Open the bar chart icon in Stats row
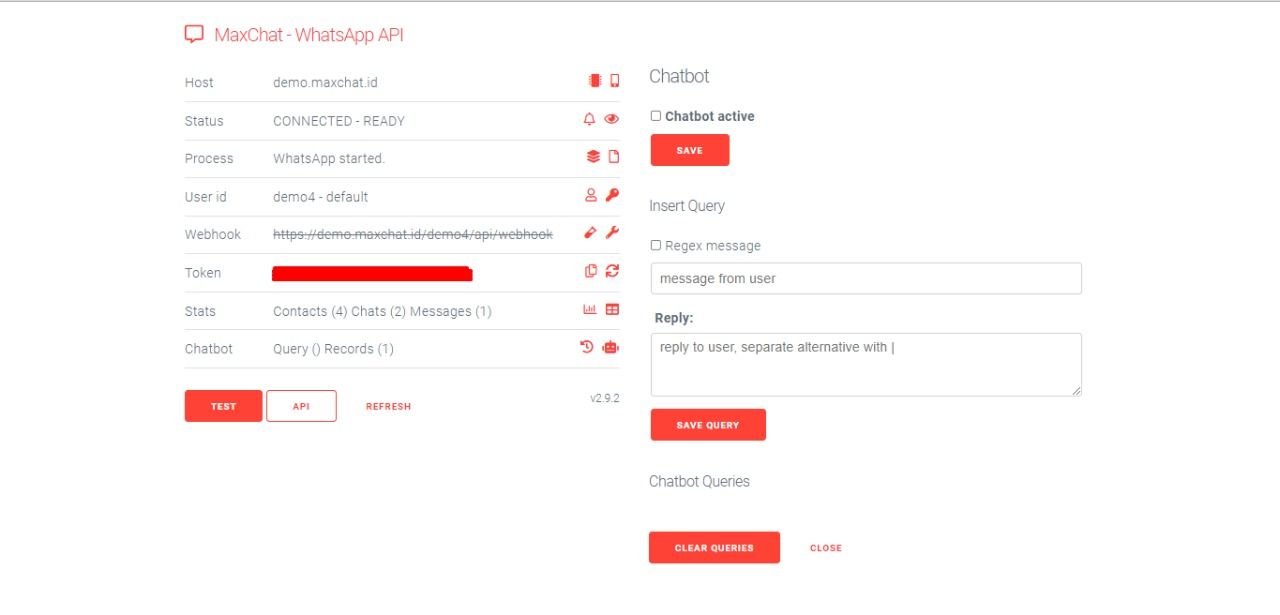The height and width of the screenshot is (615, 1280). coord(590,310)
